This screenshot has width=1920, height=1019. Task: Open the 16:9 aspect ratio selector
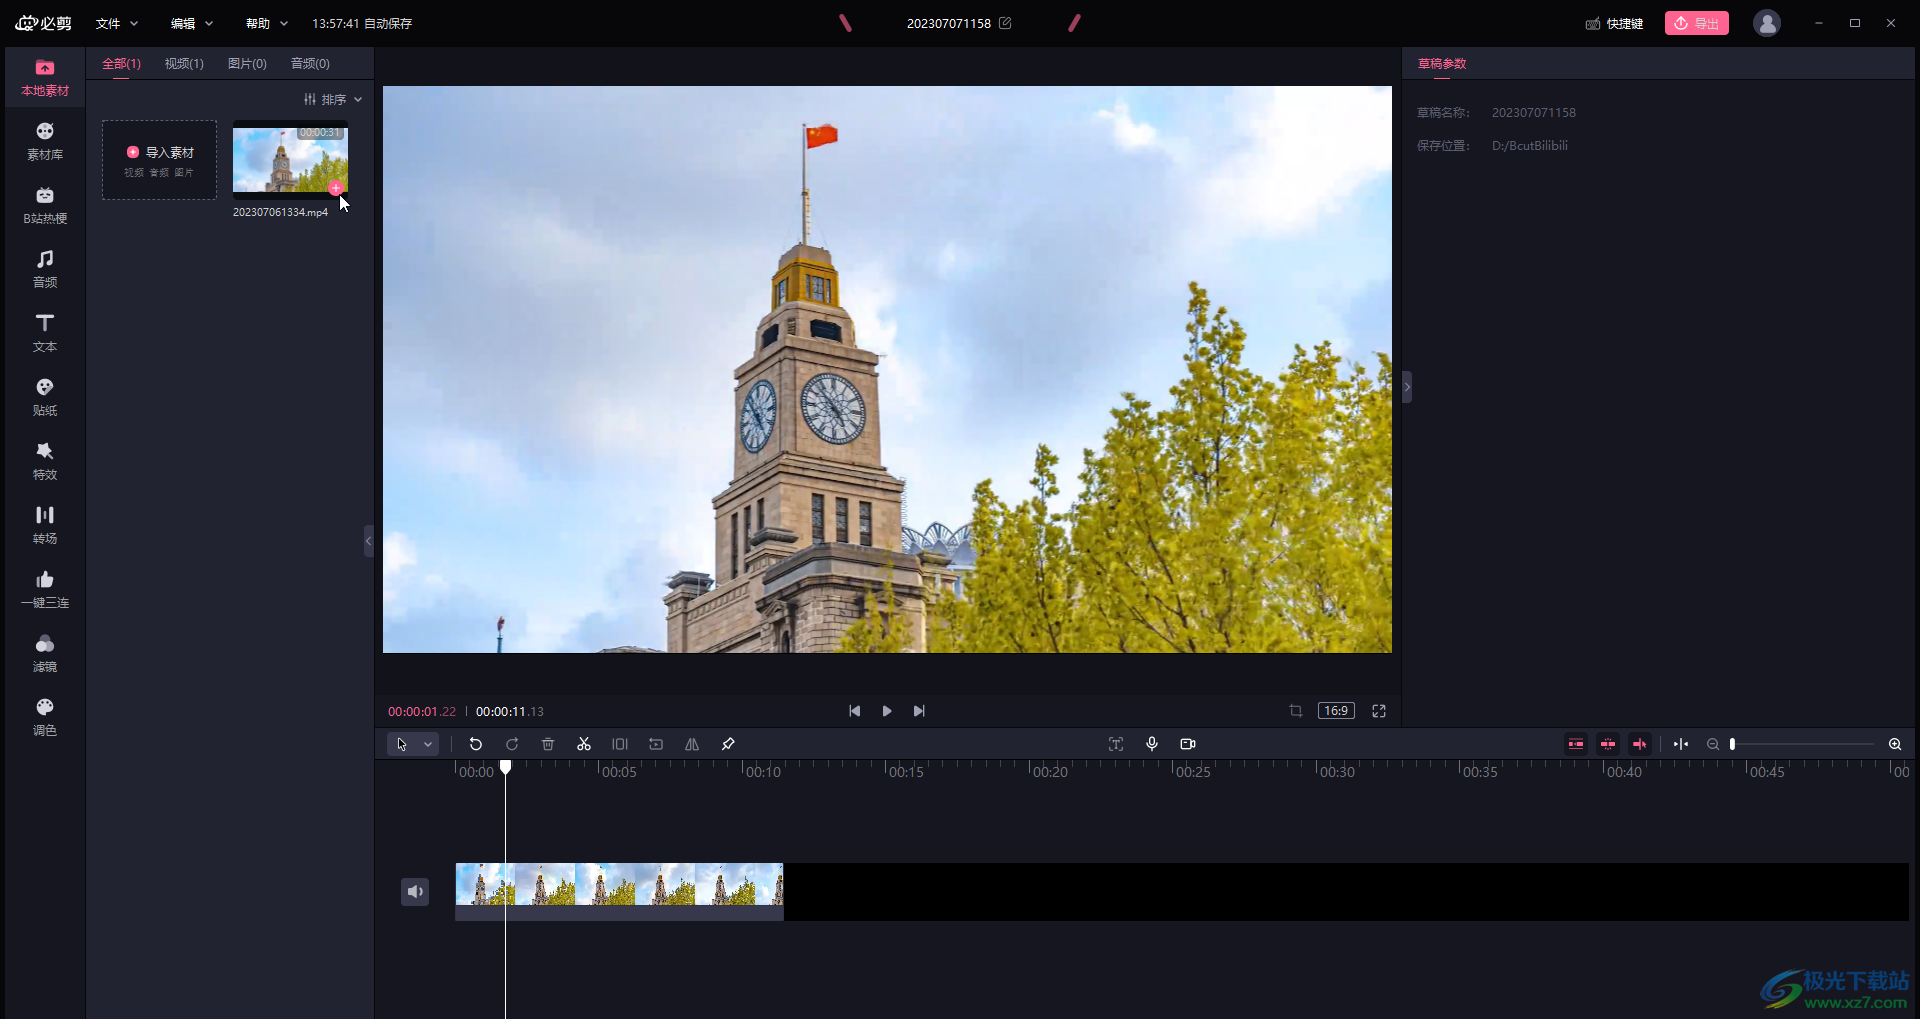(x=1336, y=711)
